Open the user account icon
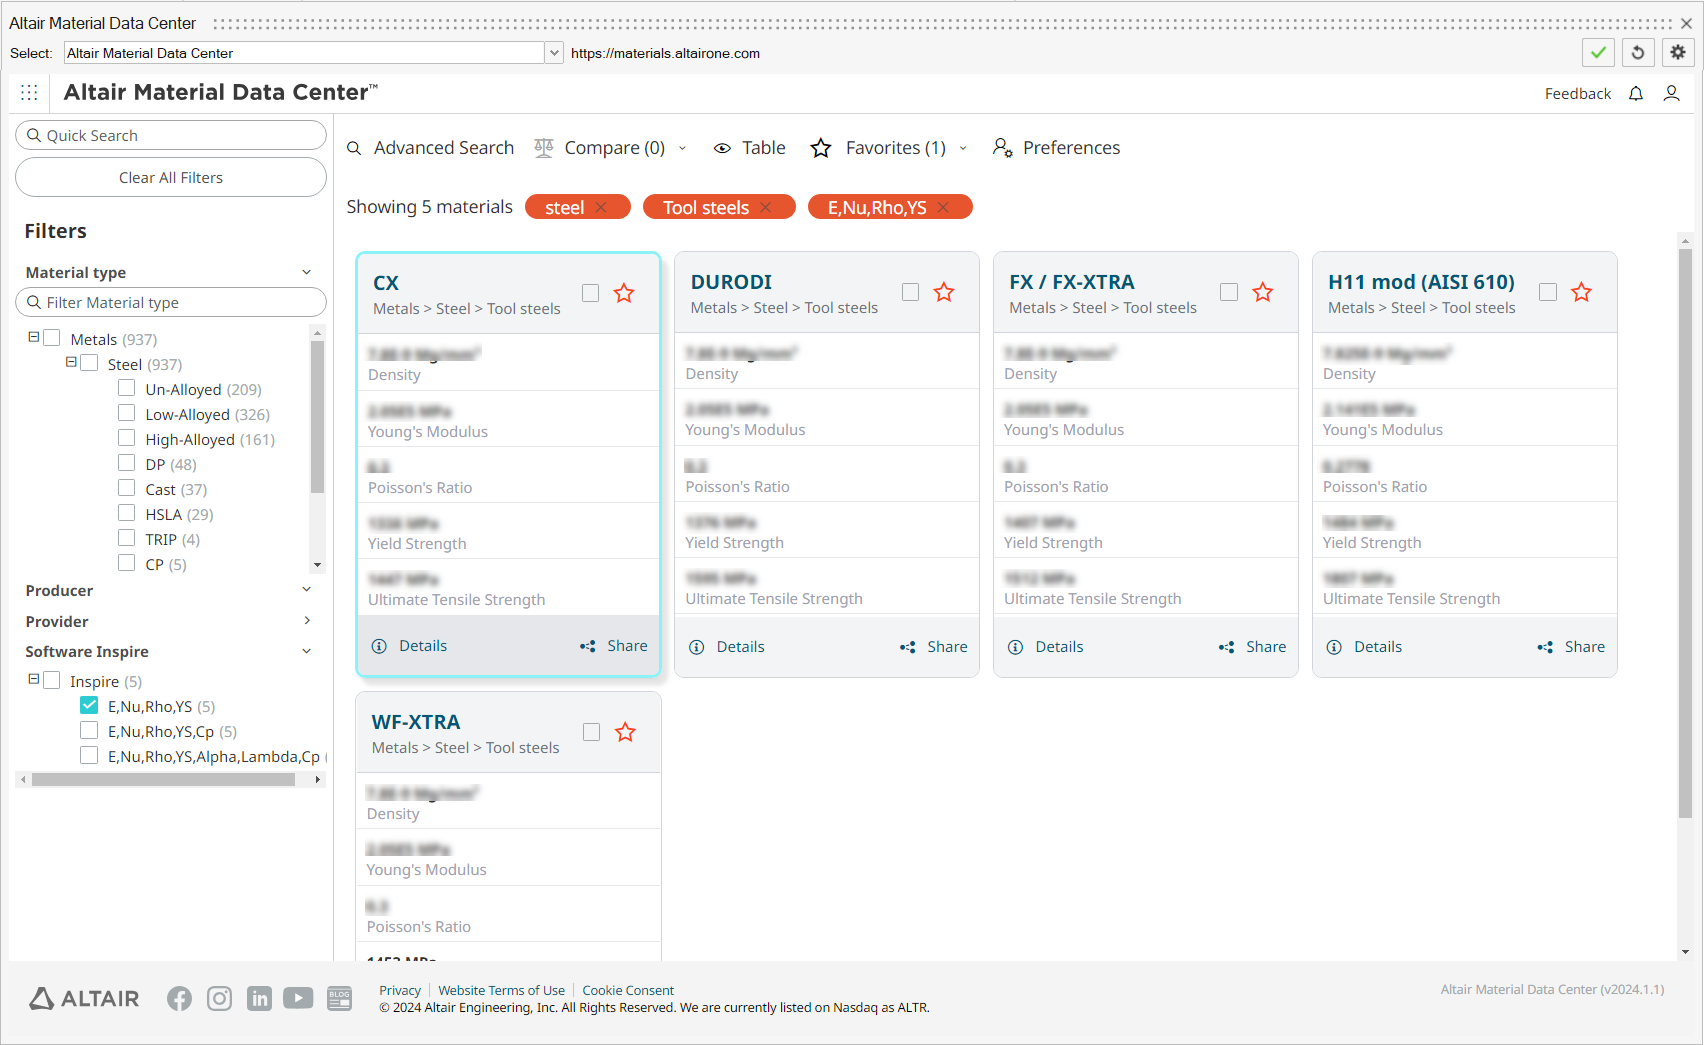Viewport: 1704px width, 1045px height. pos(1671,93)
